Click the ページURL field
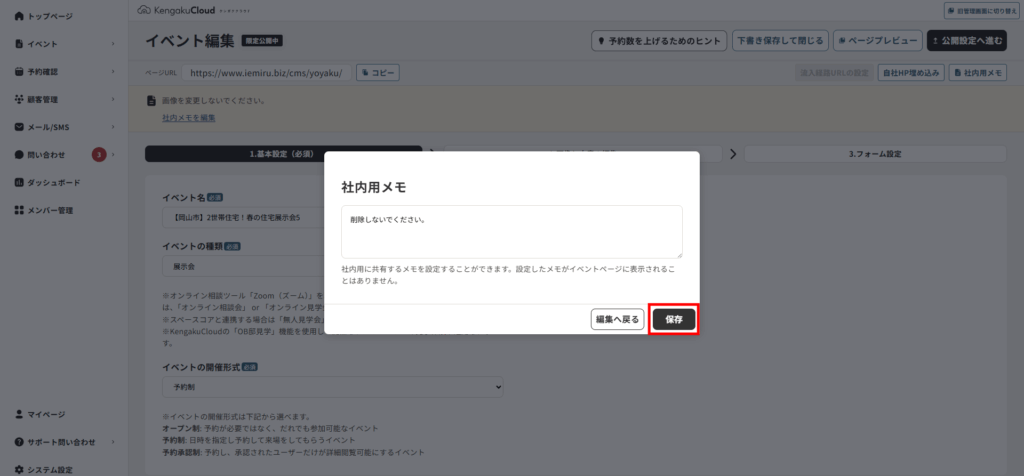Image resolution: width=1024 pixels, height=476 pixels. pyautogui.click(x=266, y=72)
